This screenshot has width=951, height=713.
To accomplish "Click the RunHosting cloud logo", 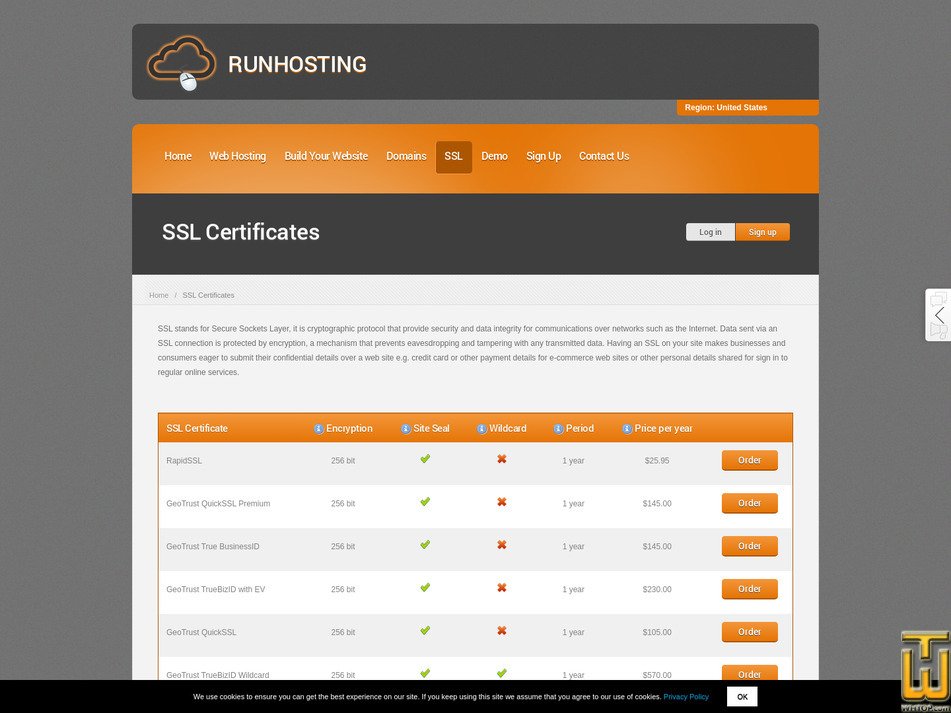I will (x=181, y=60).
